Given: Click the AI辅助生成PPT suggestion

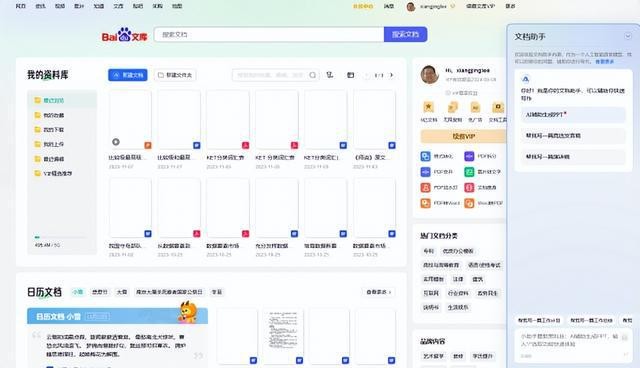Looking at the screenshot, I should click(x=573, y=115).
